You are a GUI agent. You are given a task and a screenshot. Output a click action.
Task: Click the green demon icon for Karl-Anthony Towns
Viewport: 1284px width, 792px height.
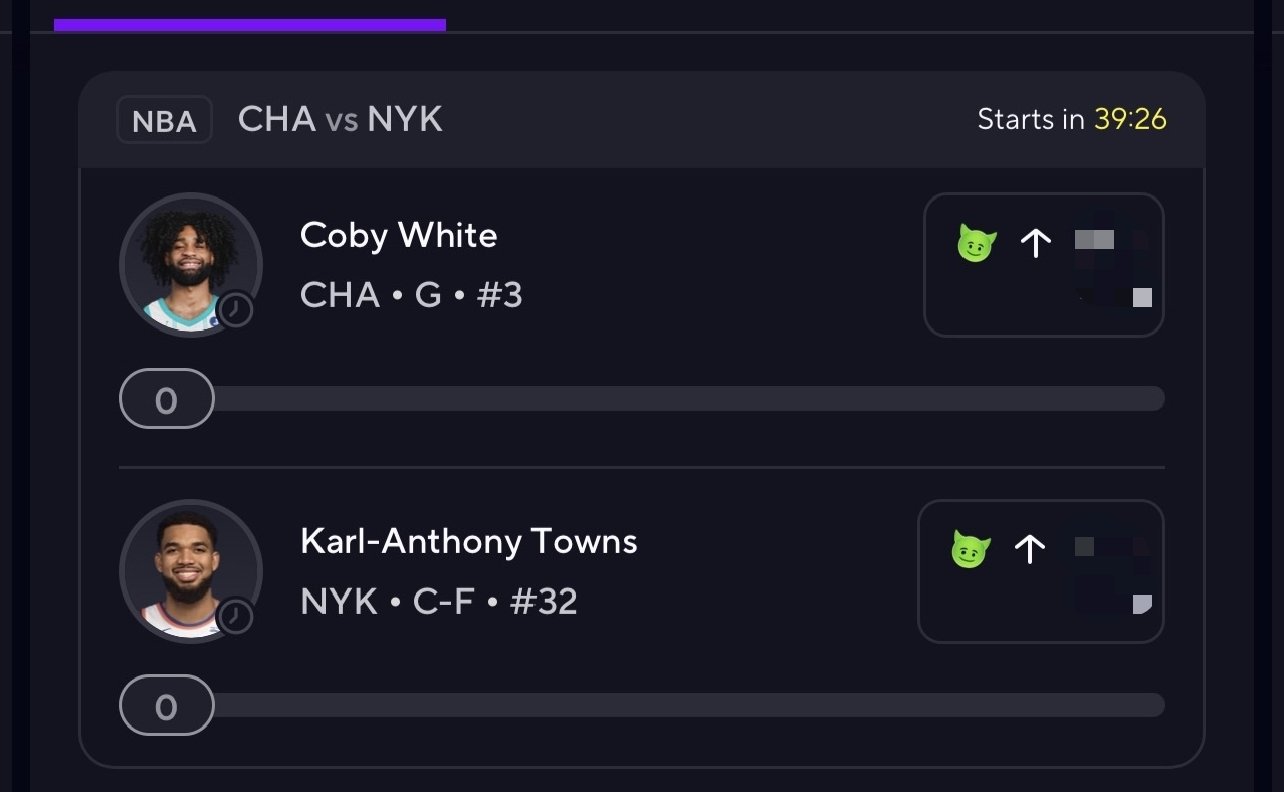point(970,549)
